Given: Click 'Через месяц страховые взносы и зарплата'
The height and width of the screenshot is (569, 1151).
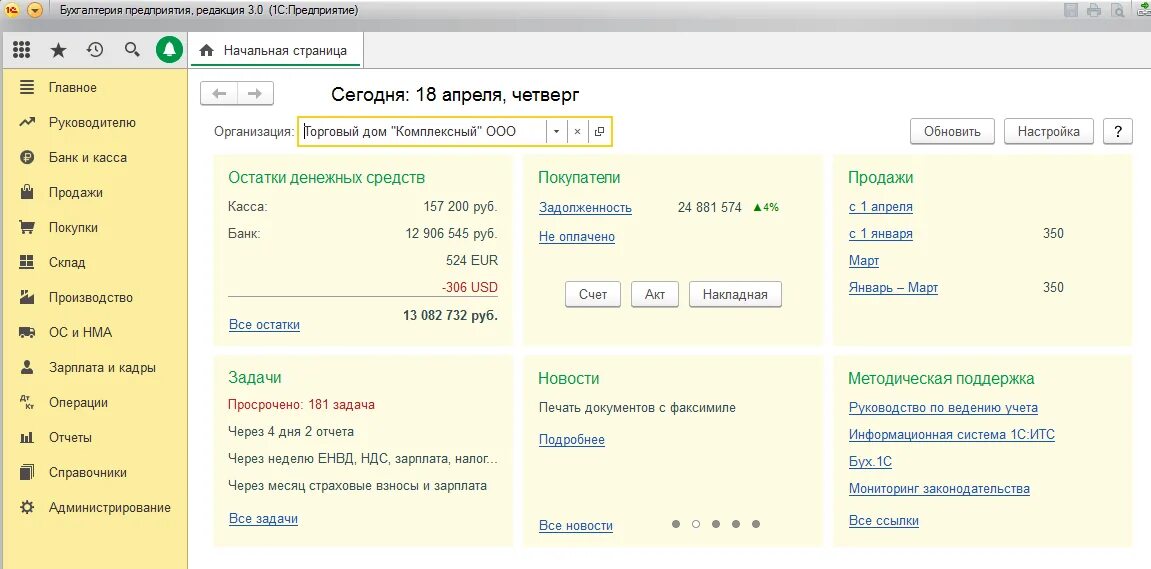Looking at the screenshot, I should point(357,486).
